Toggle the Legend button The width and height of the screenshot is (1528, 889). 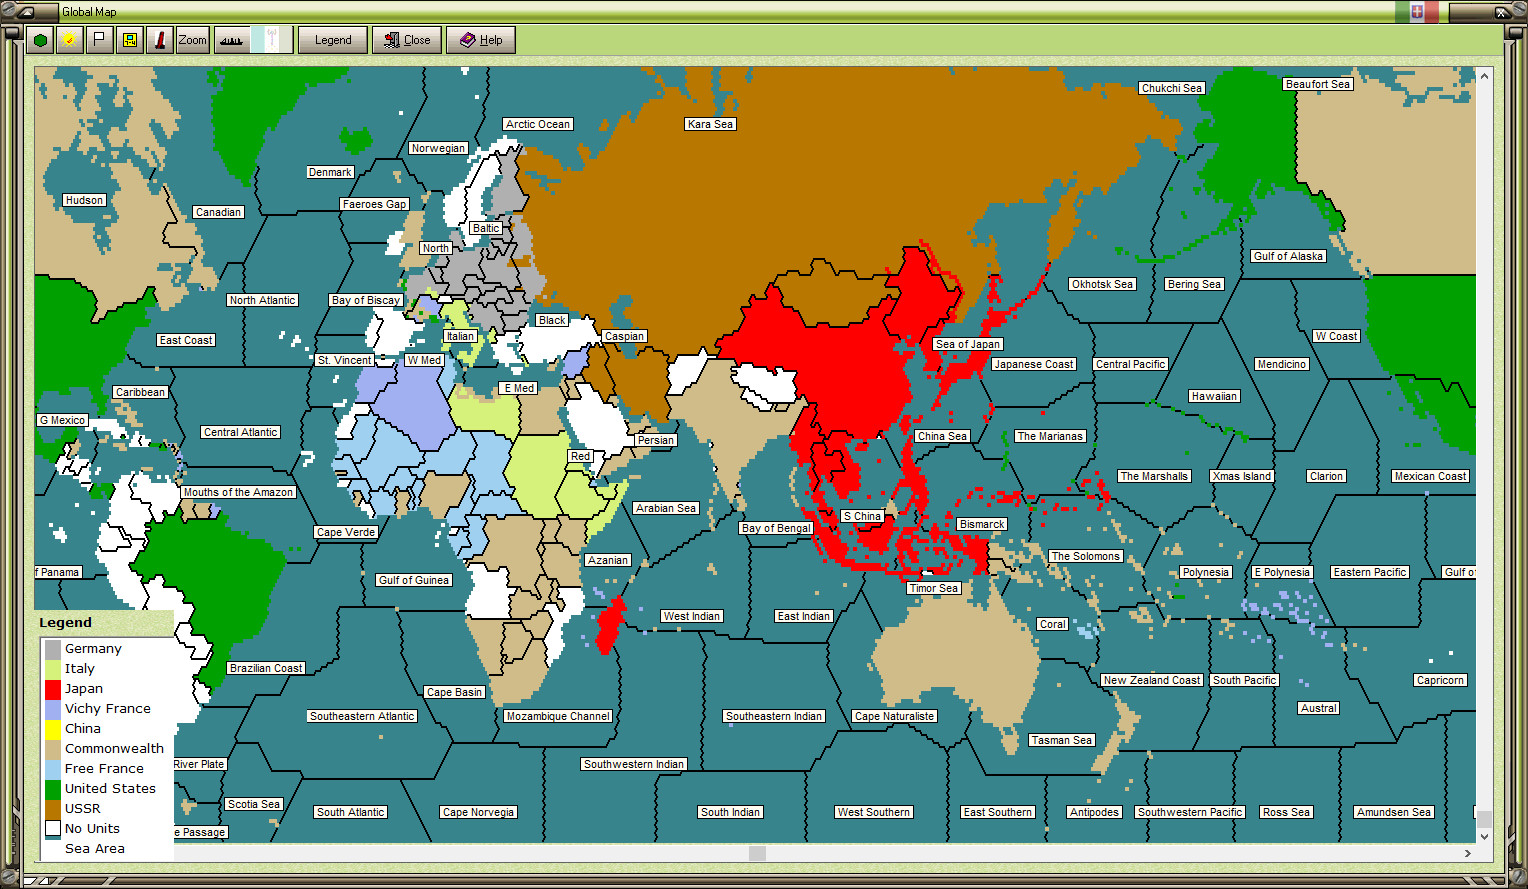click(x=333, y=40)
